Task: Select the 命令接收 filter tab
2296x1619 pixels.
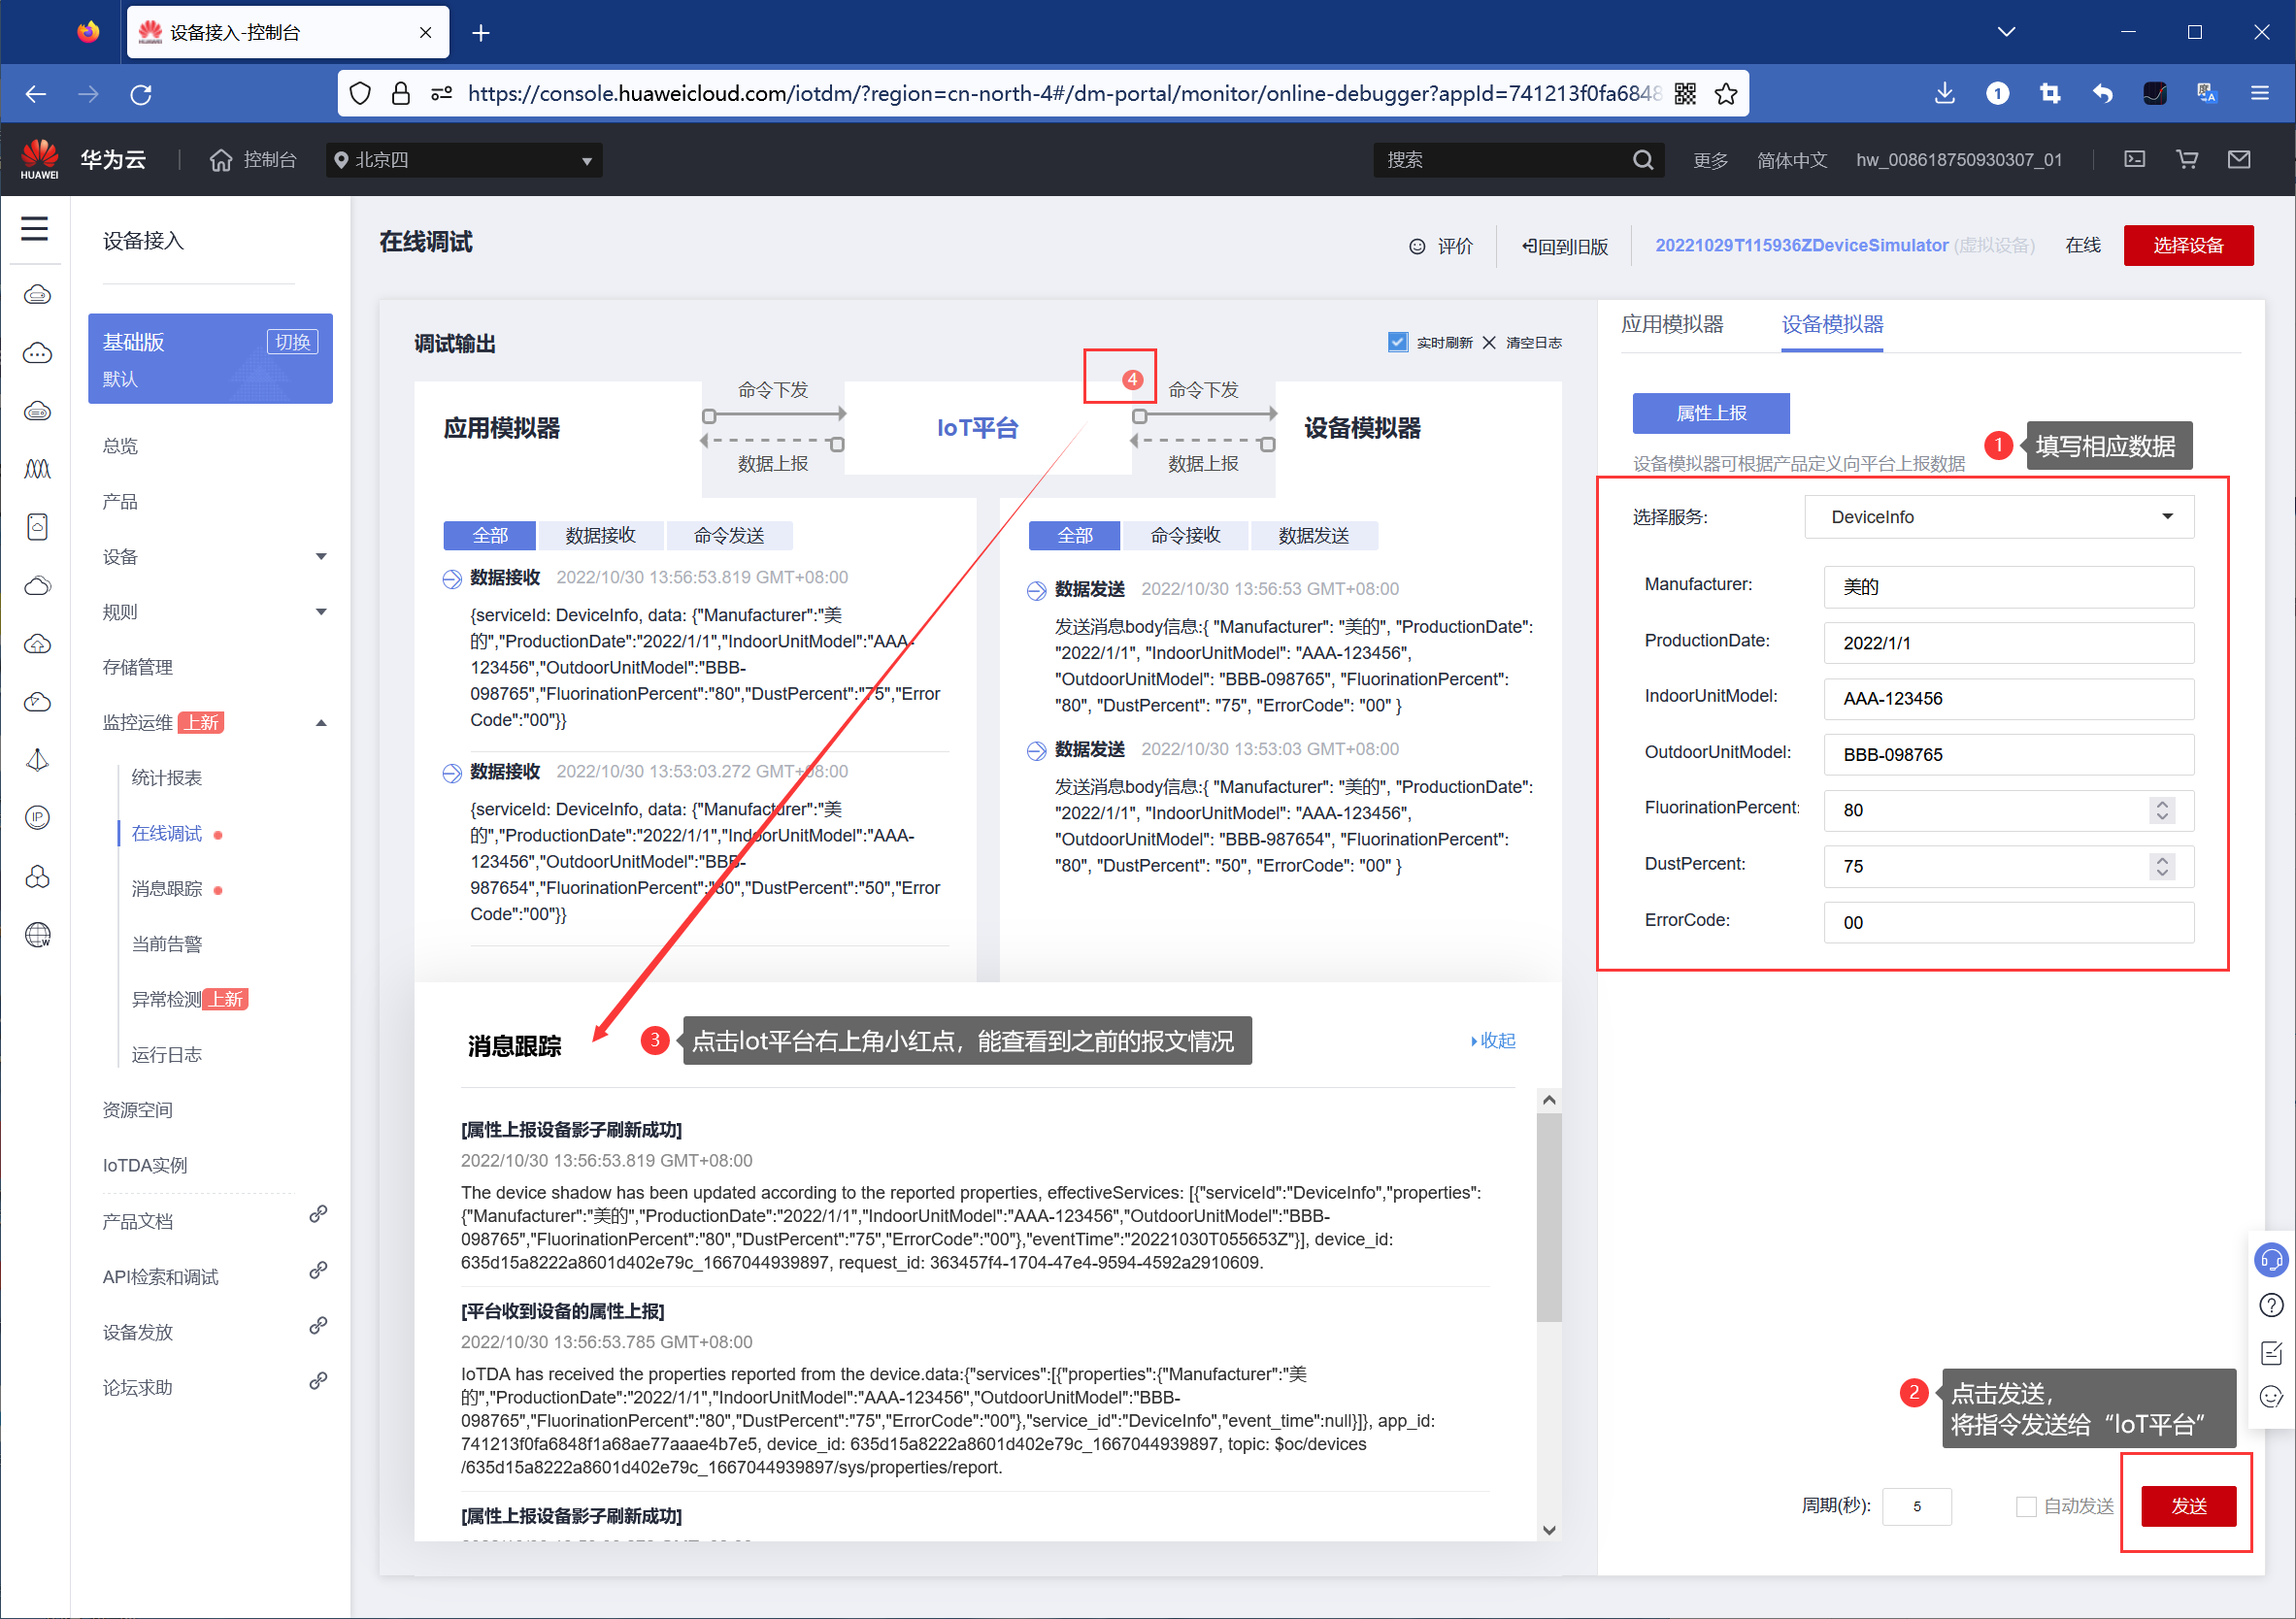Action: click(1185, 536)
